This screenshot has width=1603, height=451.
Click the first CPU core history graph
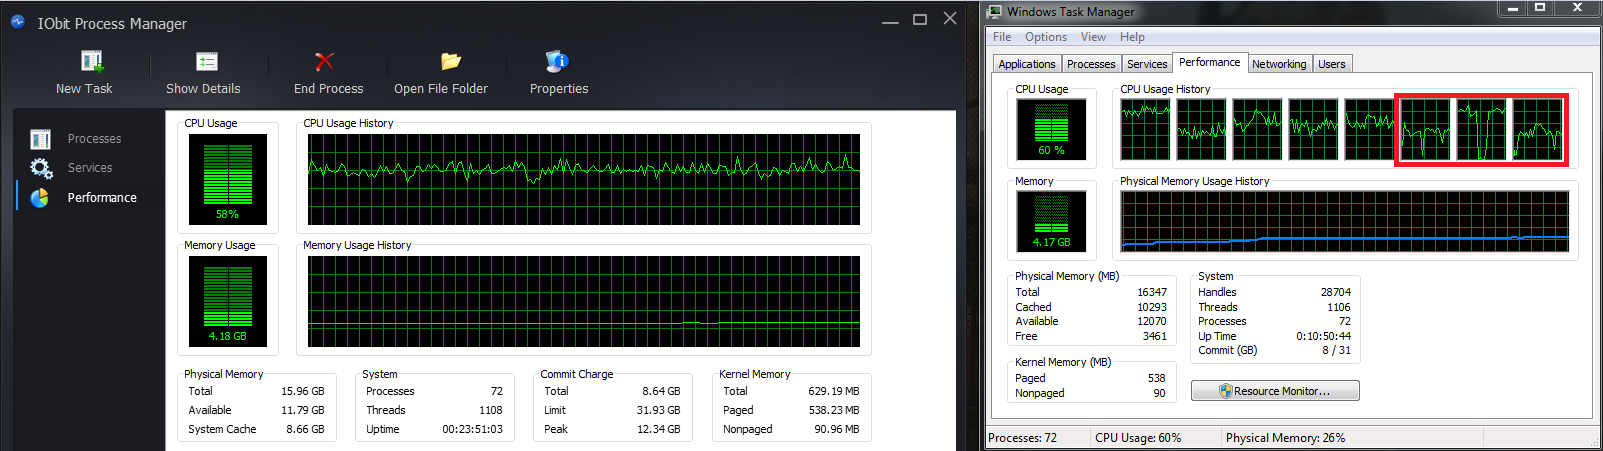1145,129
